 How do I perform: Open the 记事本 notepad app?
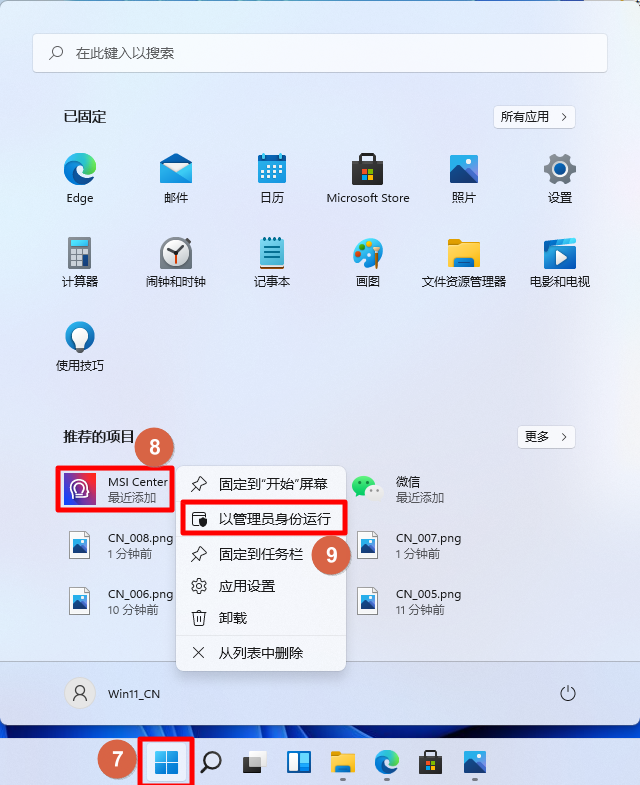coord(272,262)
